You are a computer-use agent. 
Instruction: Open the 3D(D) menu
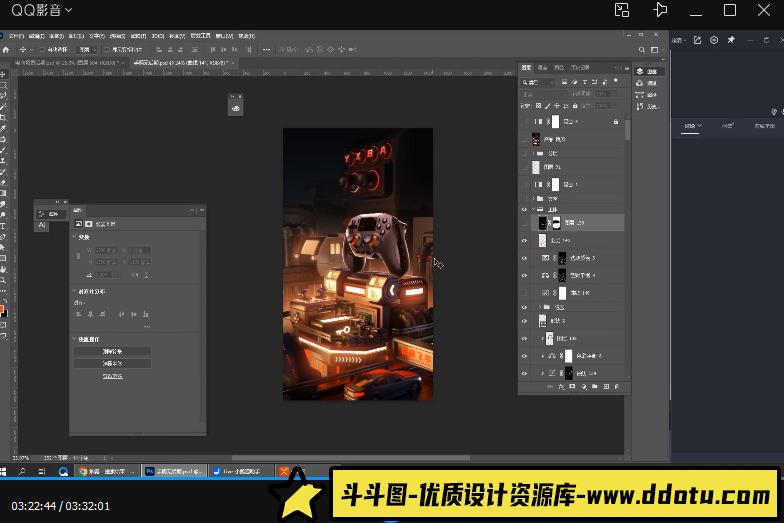(x=158, y=36)
